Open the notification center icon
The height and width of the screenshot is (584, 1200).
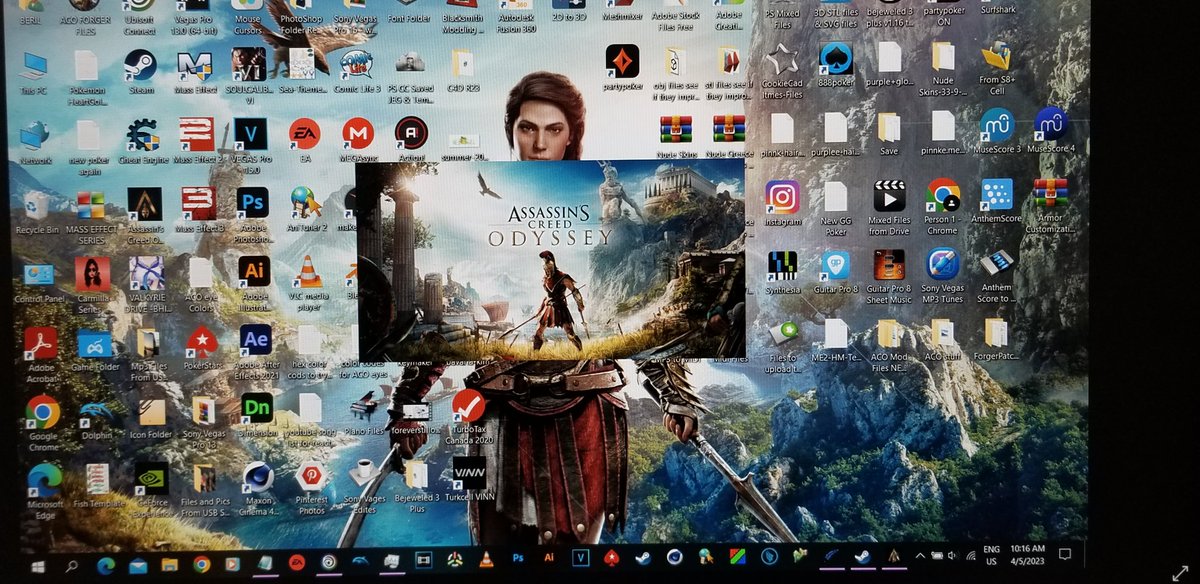point(1066,553)
